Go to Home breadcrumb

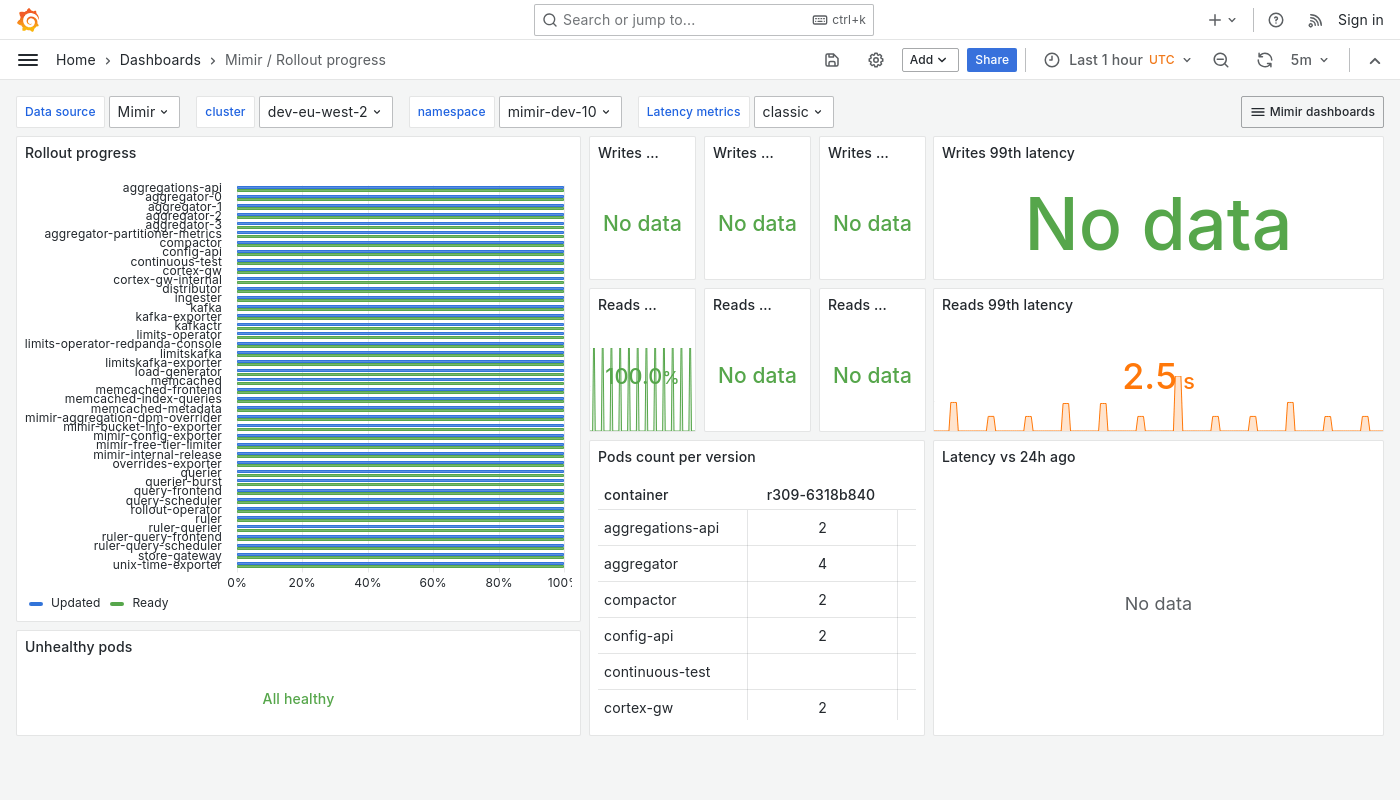pos(76,60)
